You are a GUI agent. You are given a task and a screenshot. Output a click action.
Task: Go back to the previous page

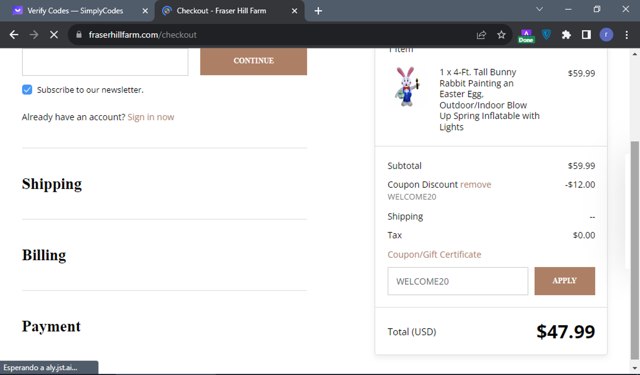pyautogui.click(x=14, y=35)
